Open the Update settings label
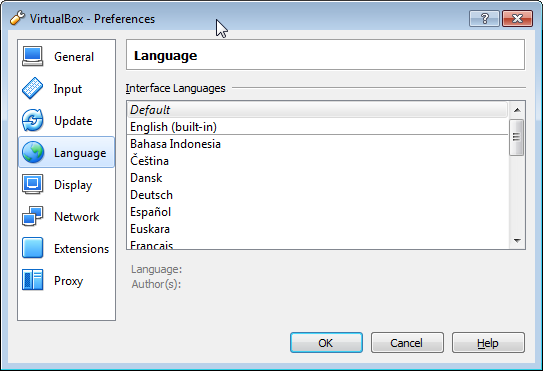Image resolution: width=543 pixels, height=371 pixels. click(x=73, y=121)
